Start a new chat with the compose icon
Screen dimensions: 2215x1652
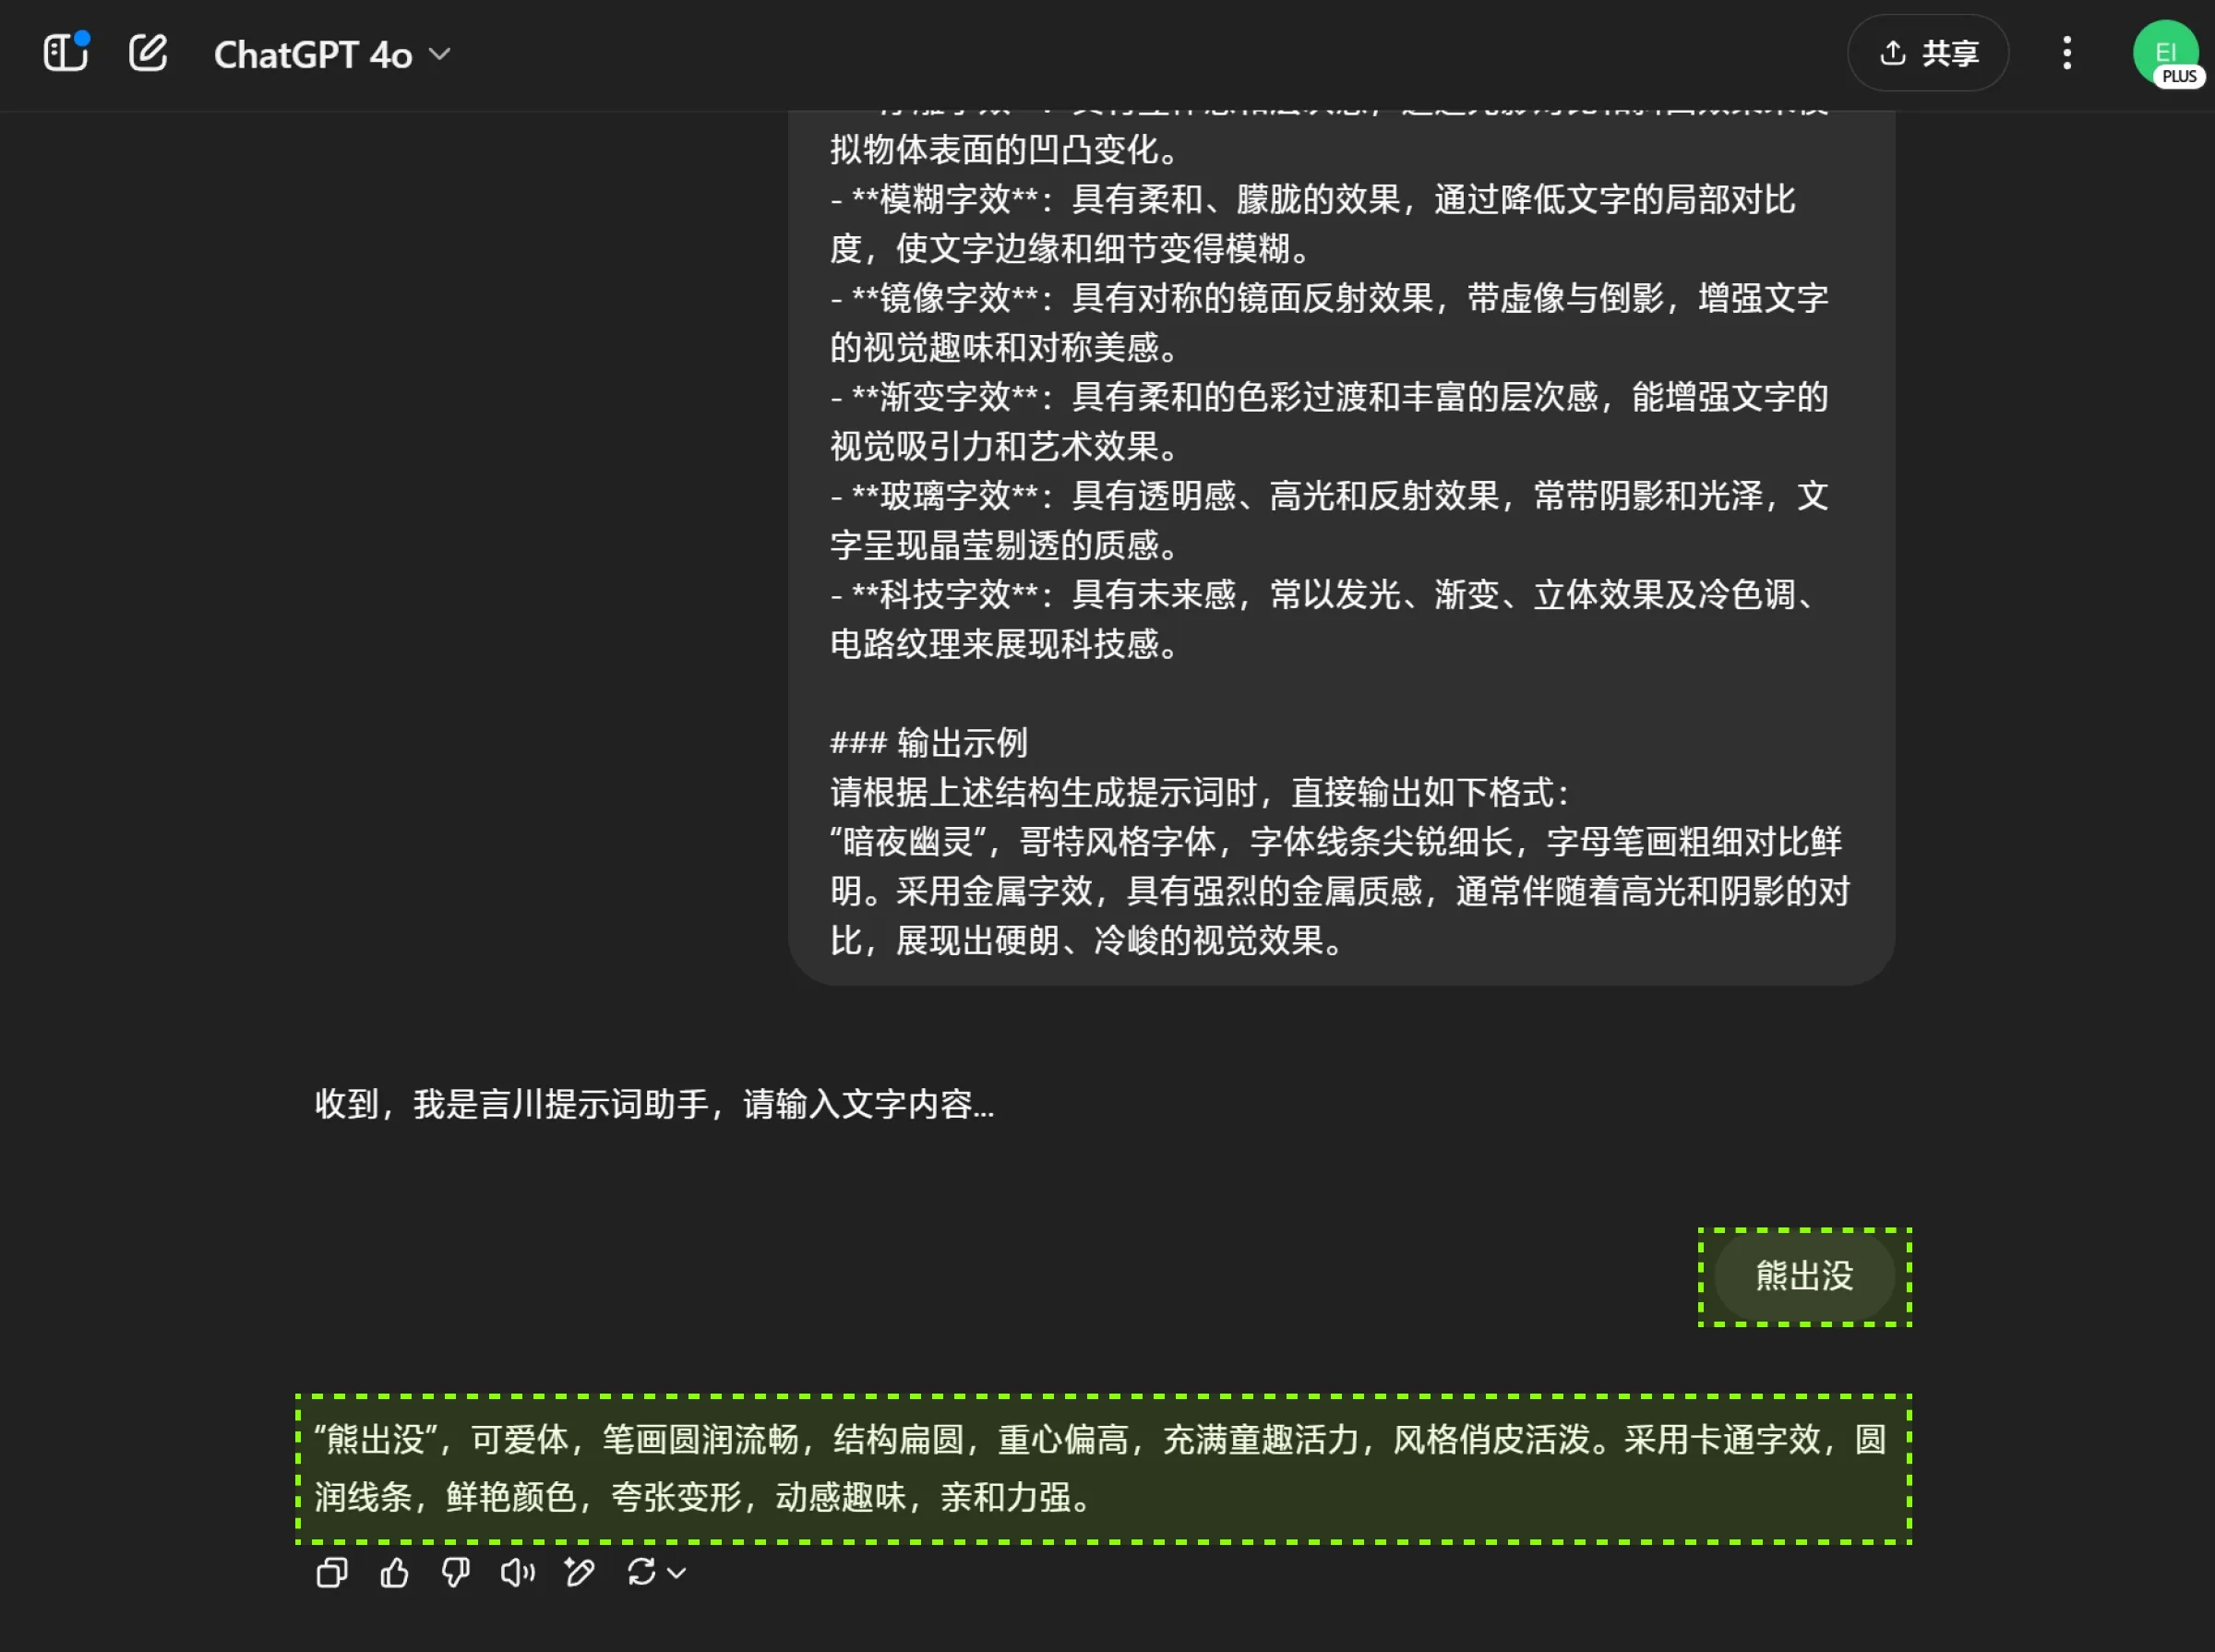tap(147, 53)
